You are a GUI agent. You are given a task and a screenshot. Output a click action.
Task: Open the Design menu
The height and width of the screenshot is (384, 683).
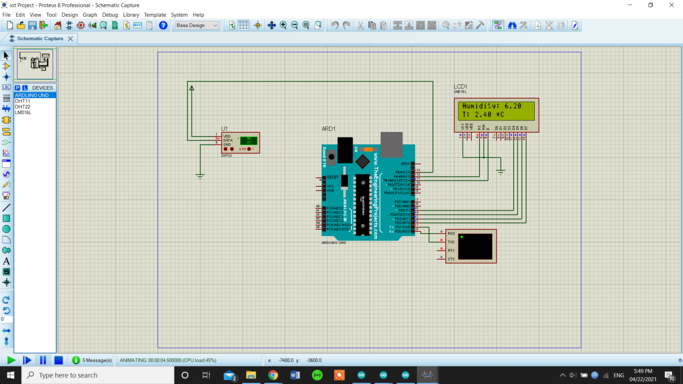point(69,15)
